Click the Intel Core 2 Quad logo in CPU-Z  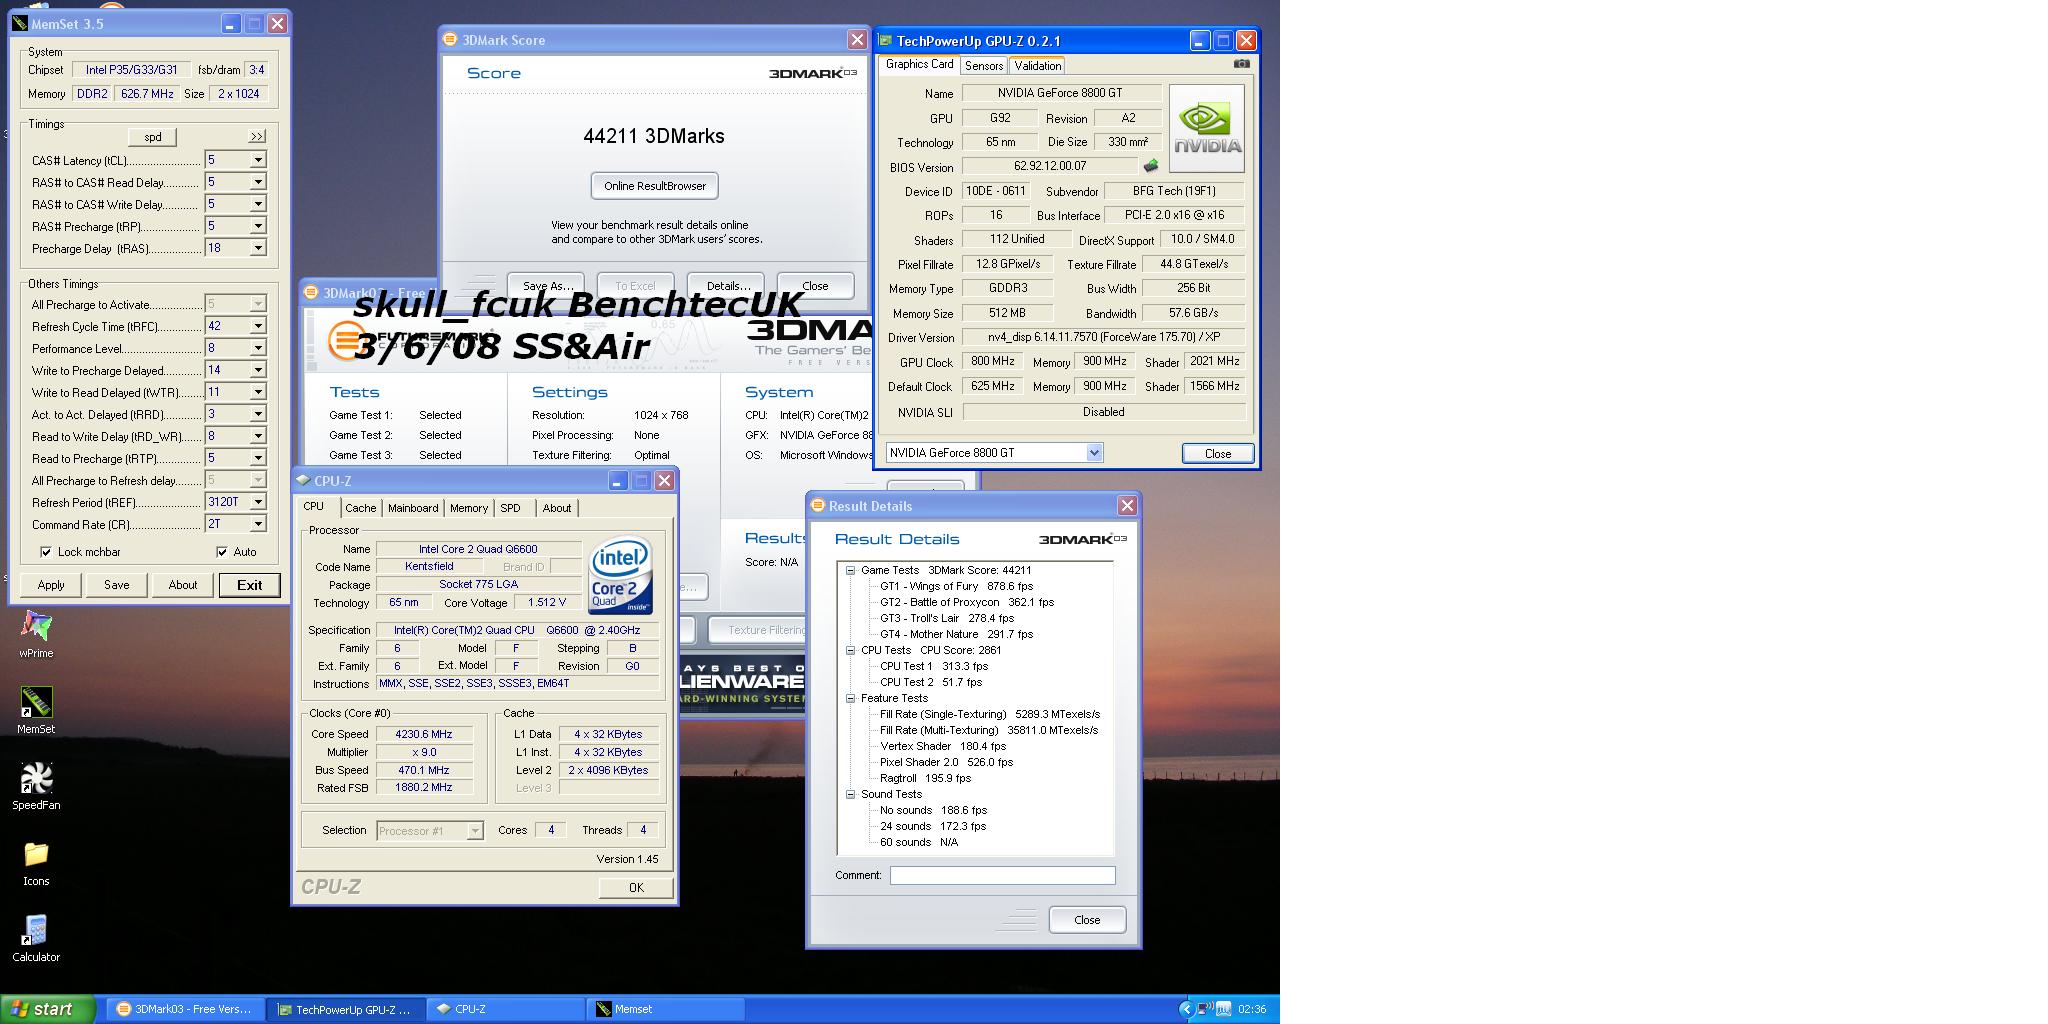click(621, 576)
